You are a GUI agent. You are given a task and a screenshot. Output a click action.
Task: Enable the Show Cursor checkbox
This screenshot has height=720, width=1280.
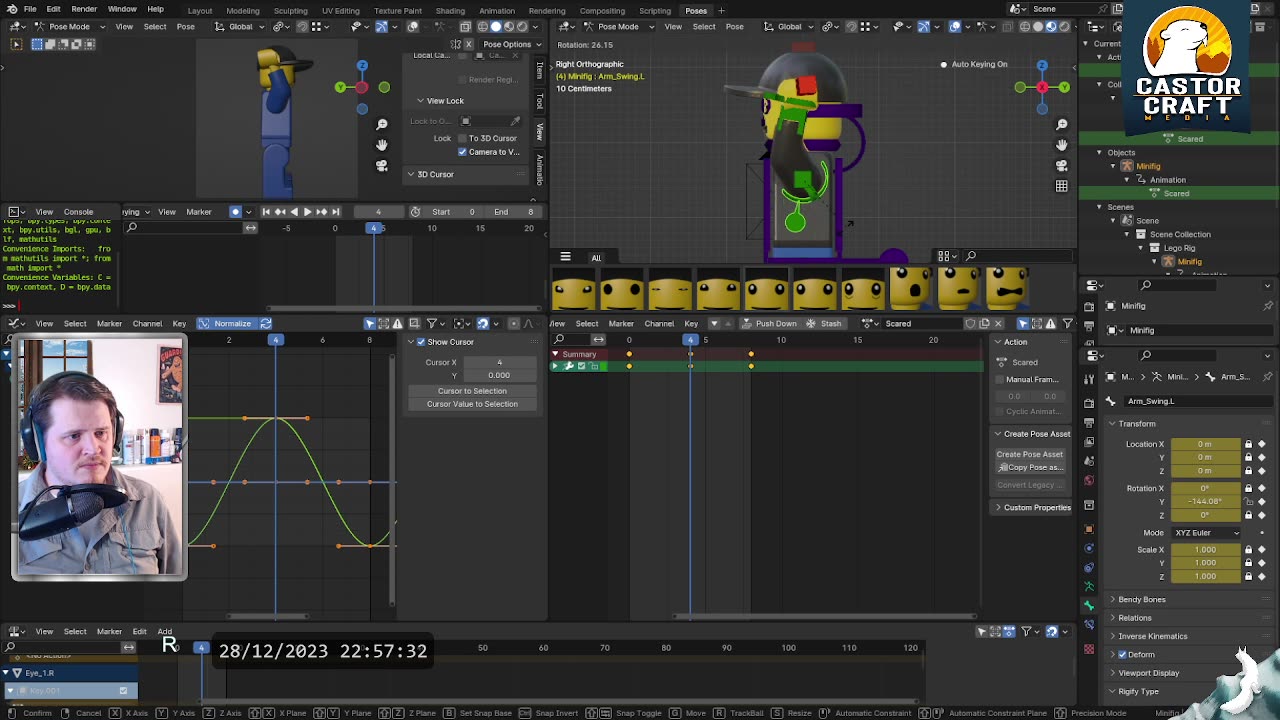[x=421, y=342]
